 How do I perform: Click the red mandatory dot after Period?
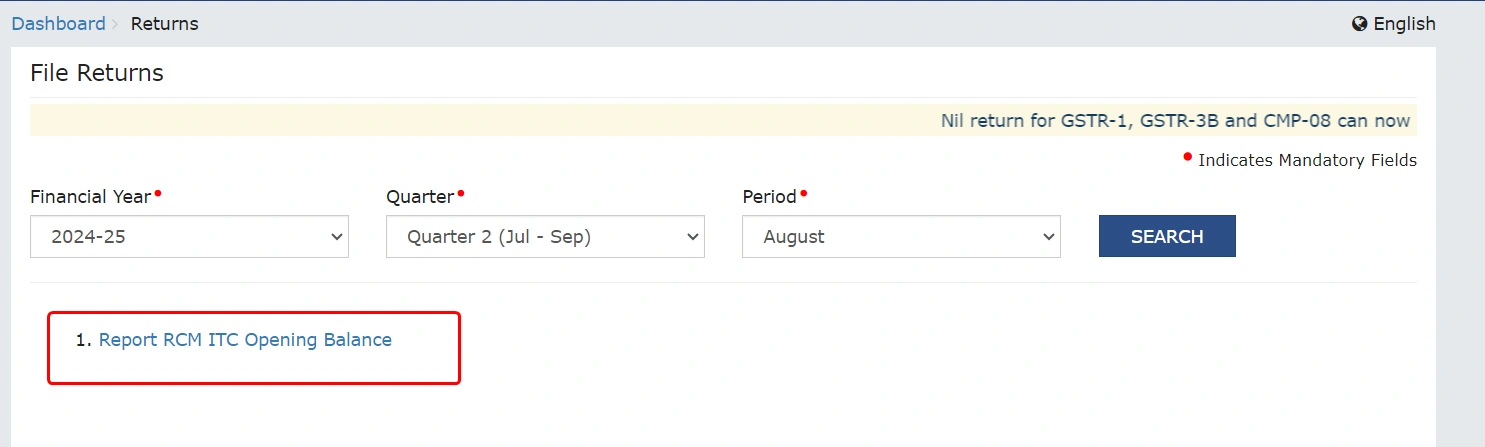[x=803, y=192]
